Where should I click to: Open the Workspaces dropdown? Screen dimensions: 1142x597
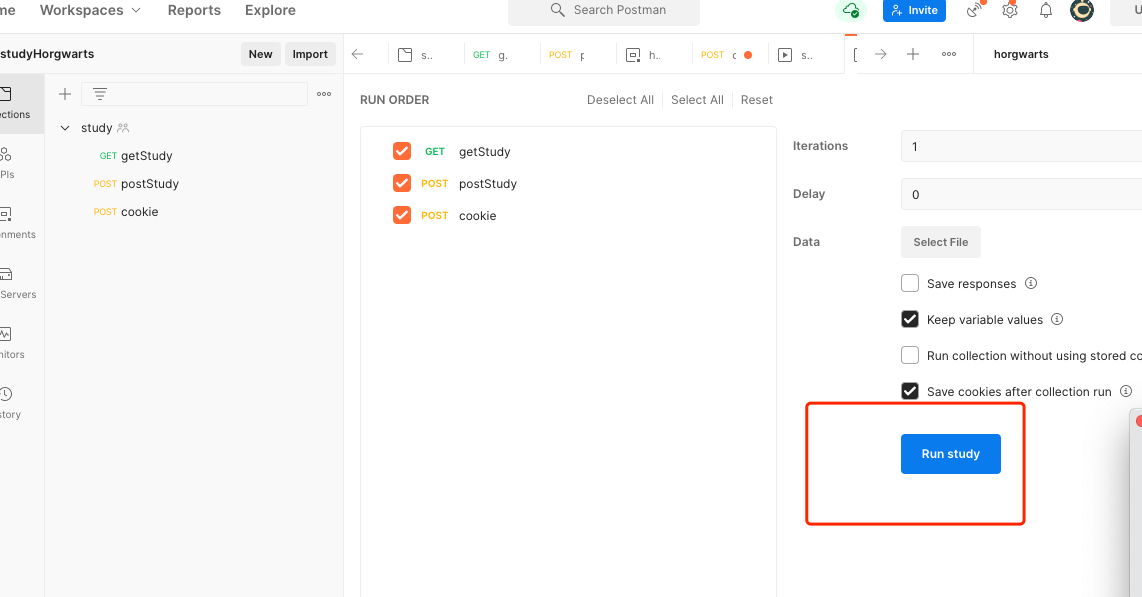tap(90, 10)
